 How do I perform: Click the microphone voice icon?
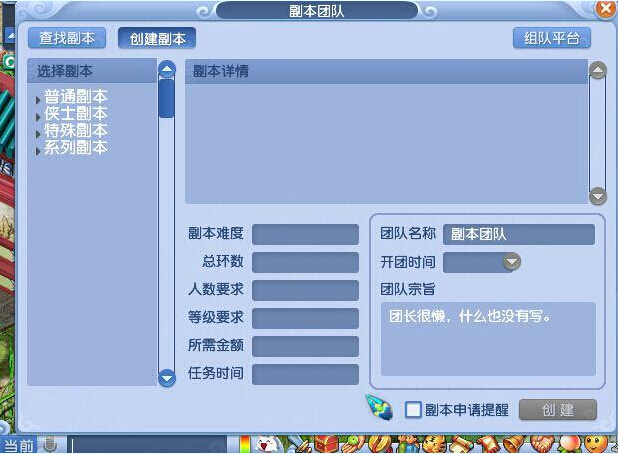50,445
